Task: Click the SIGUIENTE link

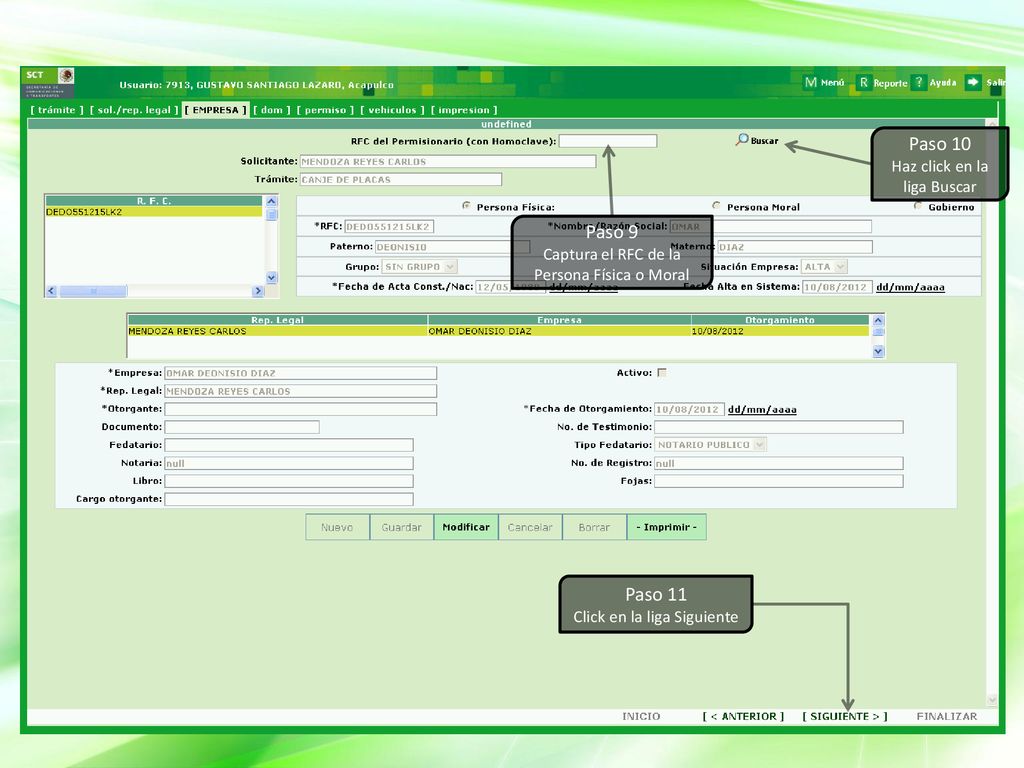Action: pos(844,716)
